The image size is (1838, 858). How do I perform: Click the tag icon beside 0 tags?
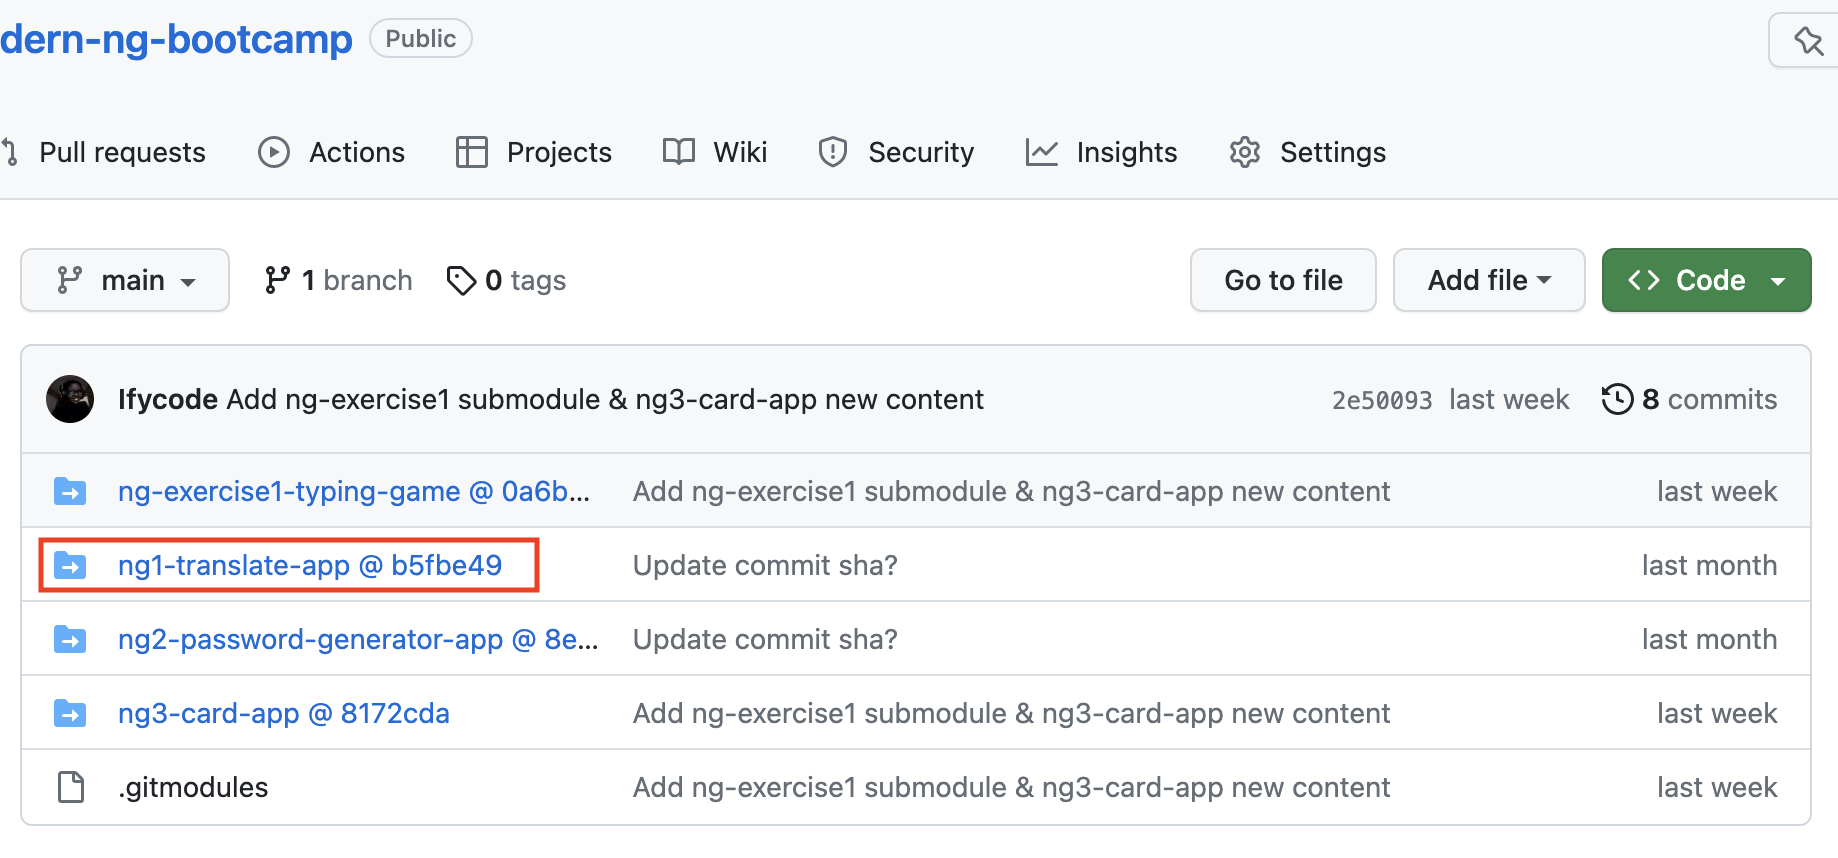[461, 281]
